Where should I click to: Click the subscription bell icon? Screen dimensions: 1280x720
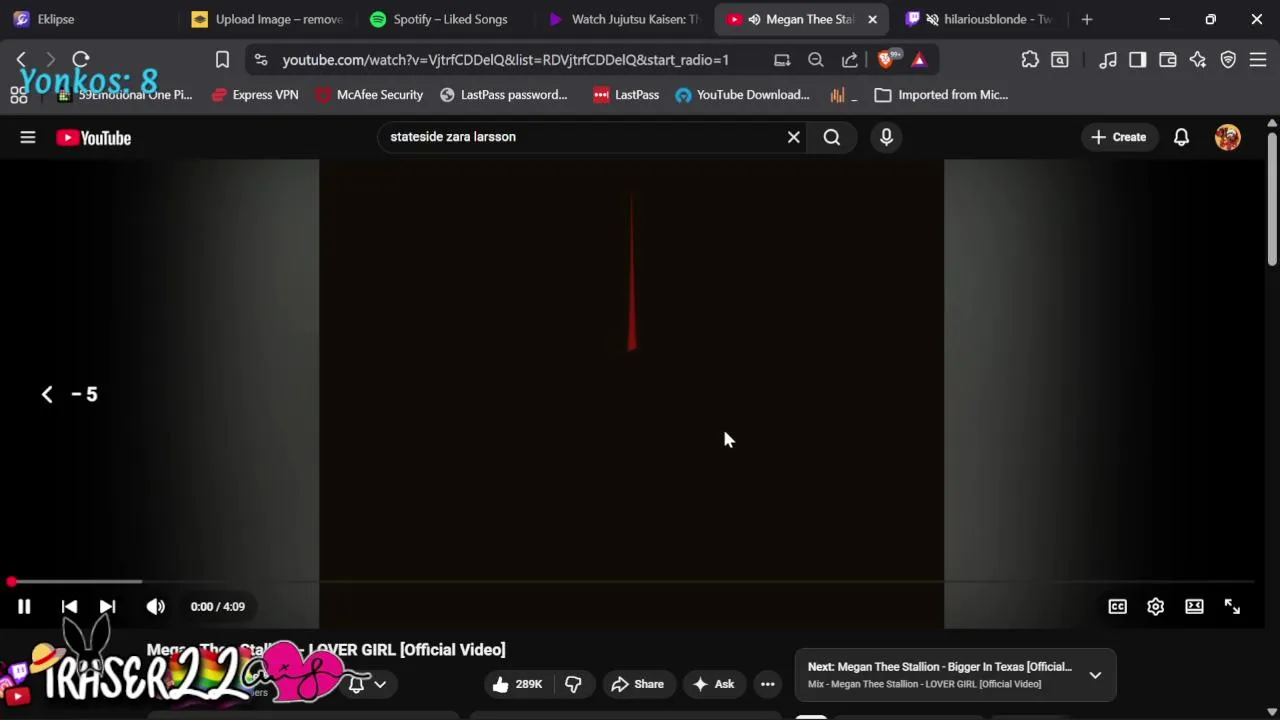[x=356, y=685]
